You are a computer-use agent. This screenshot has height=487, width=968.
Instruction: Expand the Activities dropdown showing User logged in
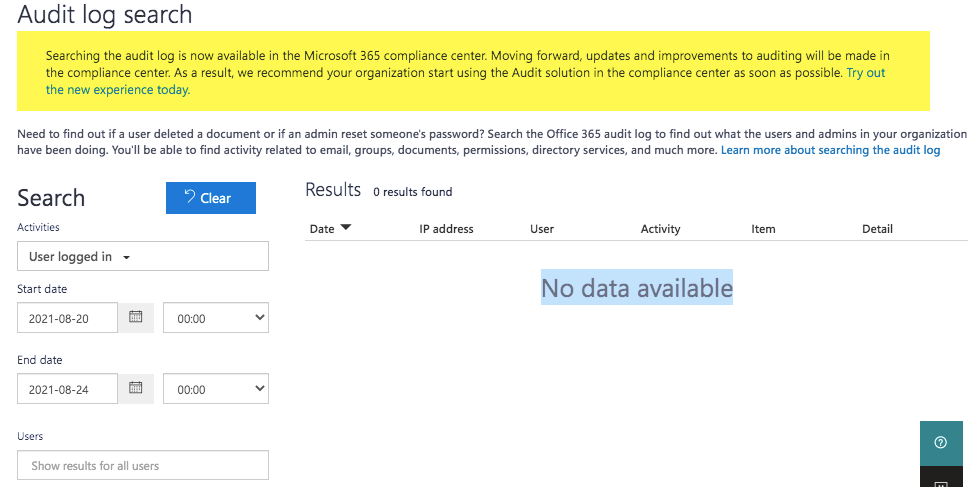(143, 257)
